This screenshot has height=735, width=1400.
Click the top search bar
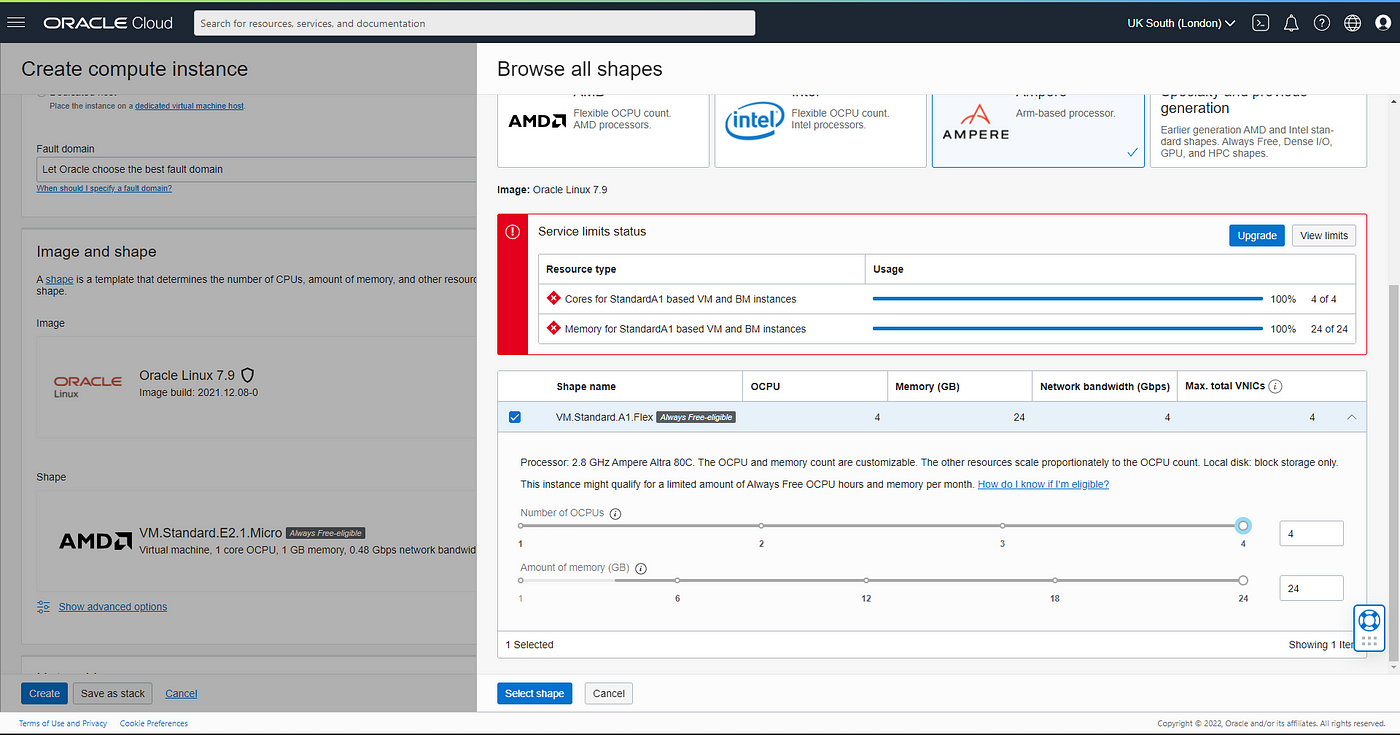pos(473,23)
